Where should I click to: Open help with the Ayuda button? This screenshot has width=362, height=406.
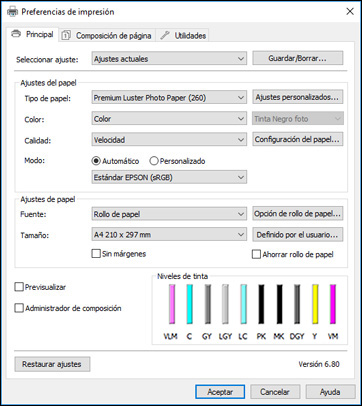click(330, 392)
